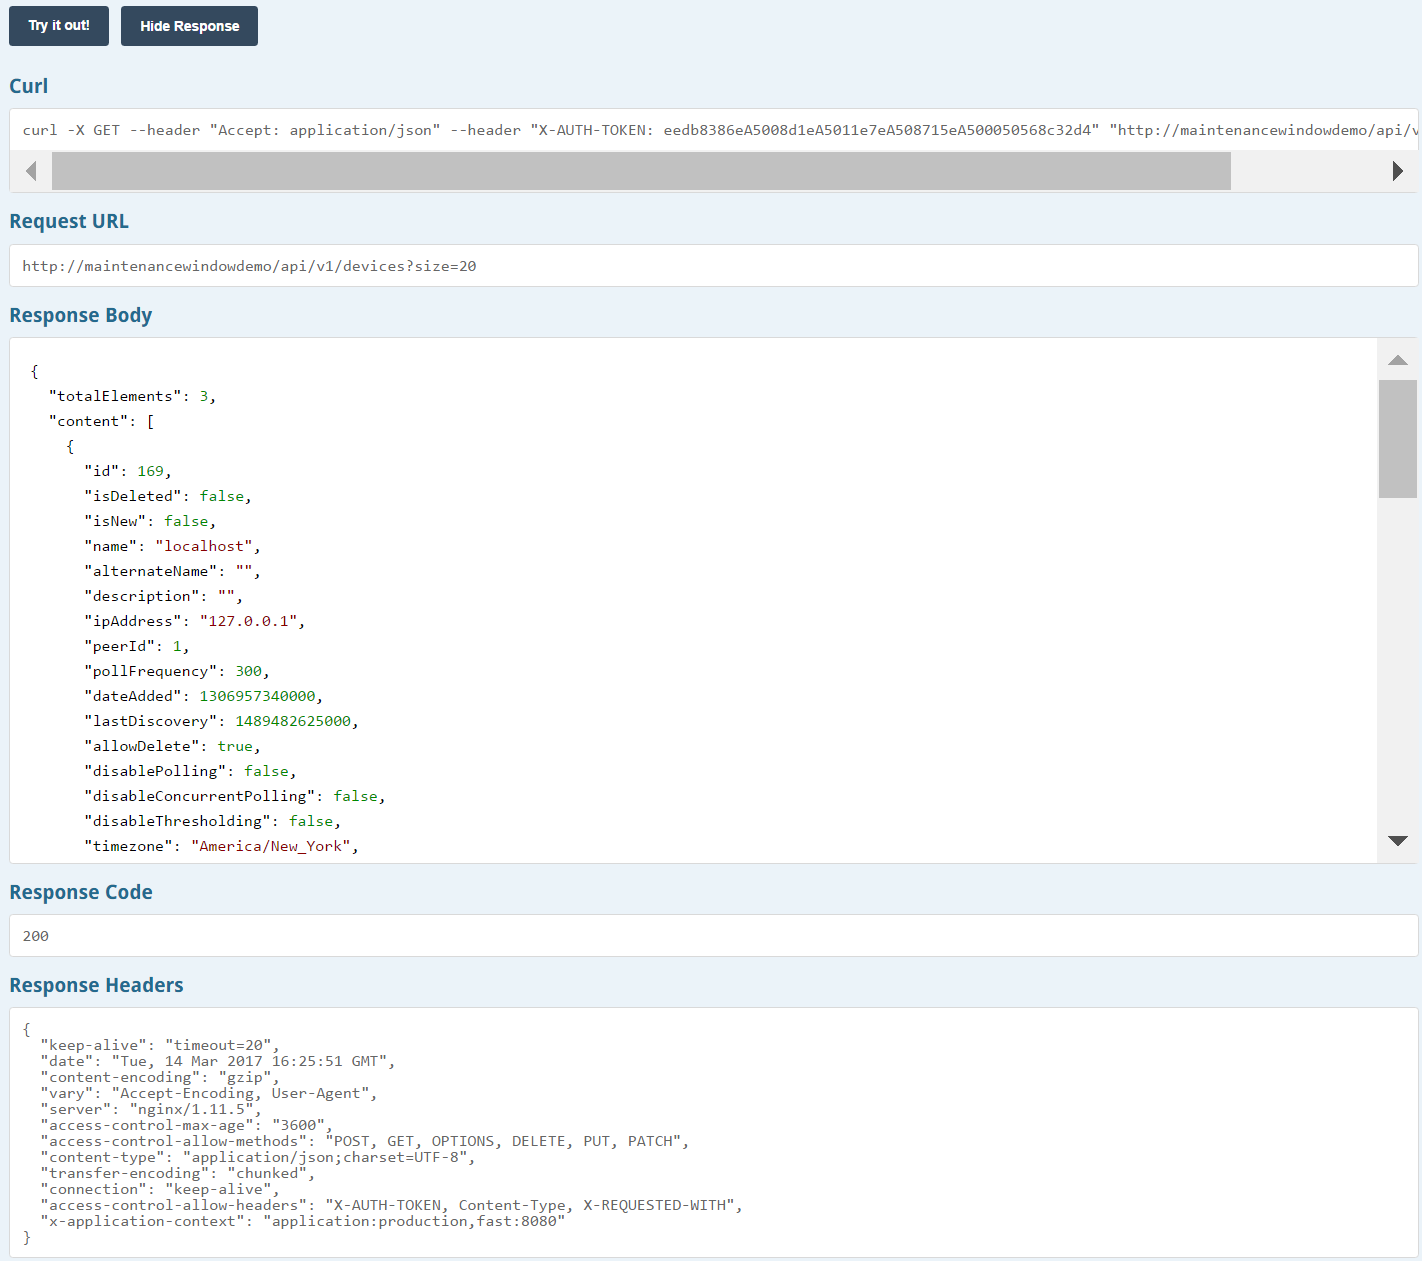Click the Curl section heading
Screen dimensions: 1422x1261
[x=29, y=86]
